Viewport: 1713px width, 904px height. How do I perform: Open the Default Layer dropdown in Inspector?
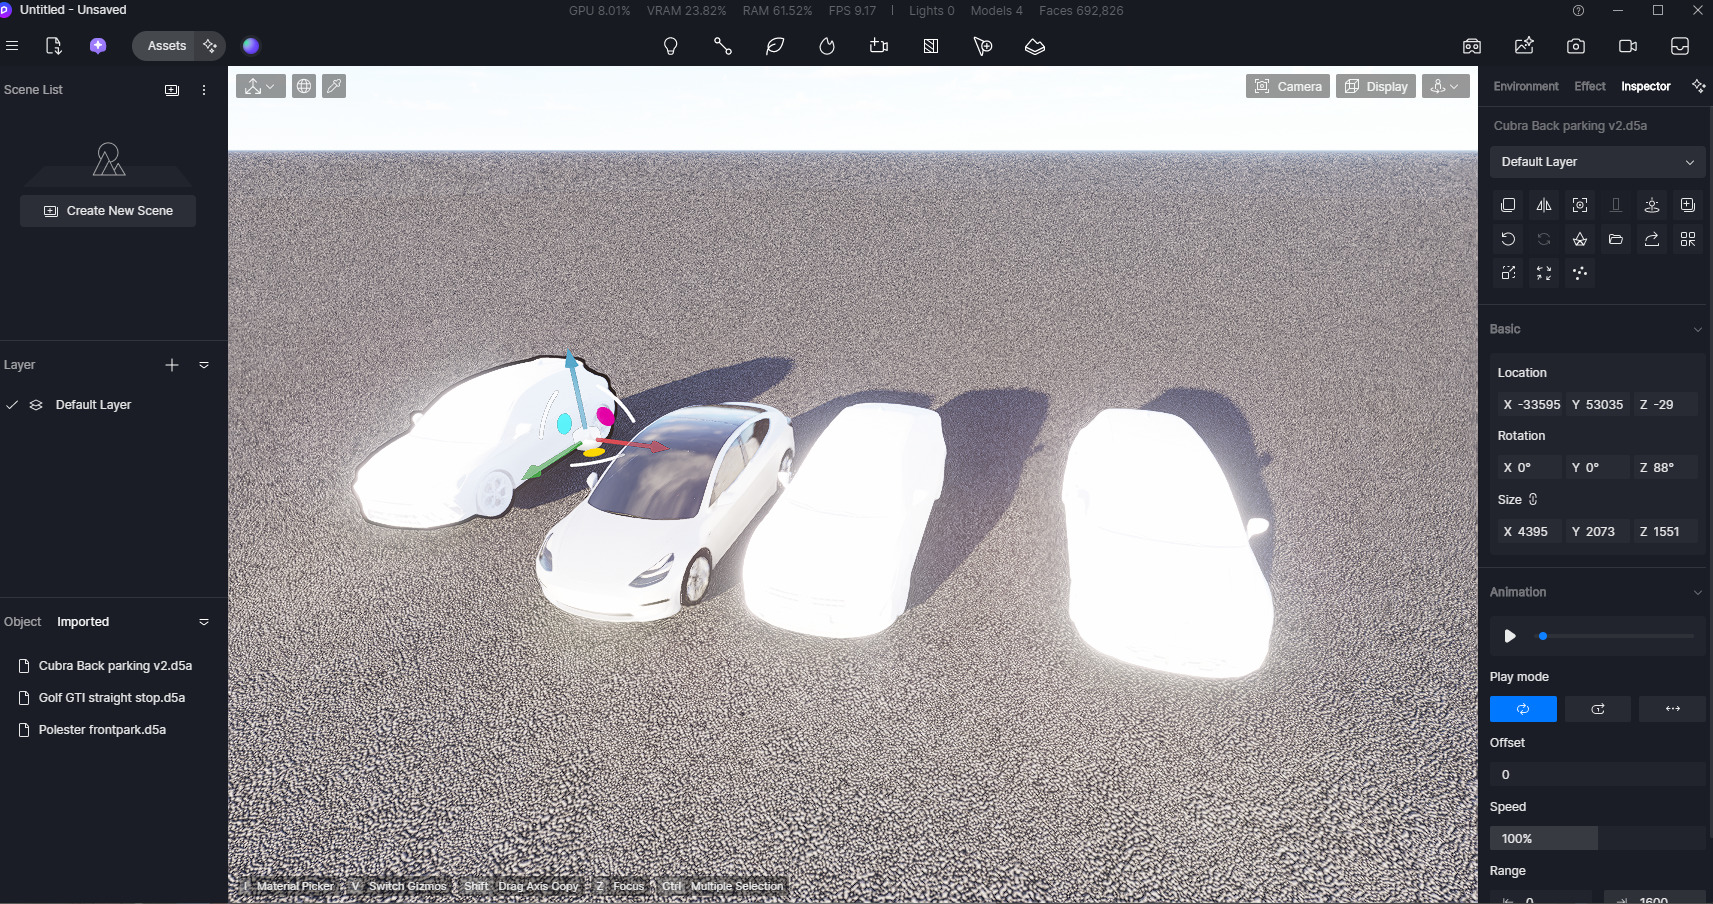coord(1597,162)
